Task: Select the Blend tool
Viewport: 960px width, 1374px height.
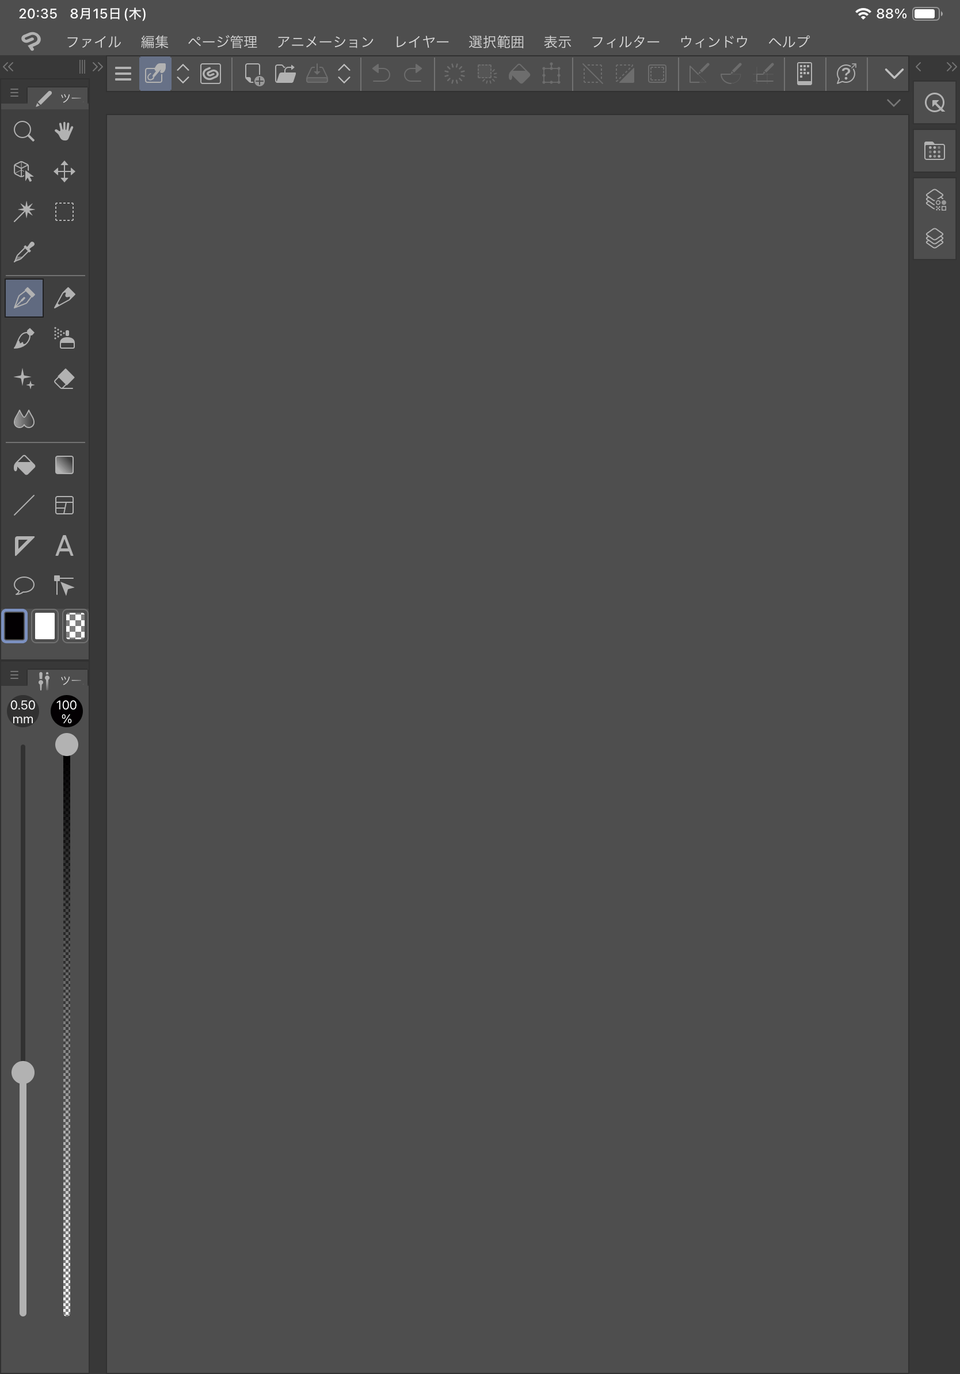Action: tap(24, 419)
